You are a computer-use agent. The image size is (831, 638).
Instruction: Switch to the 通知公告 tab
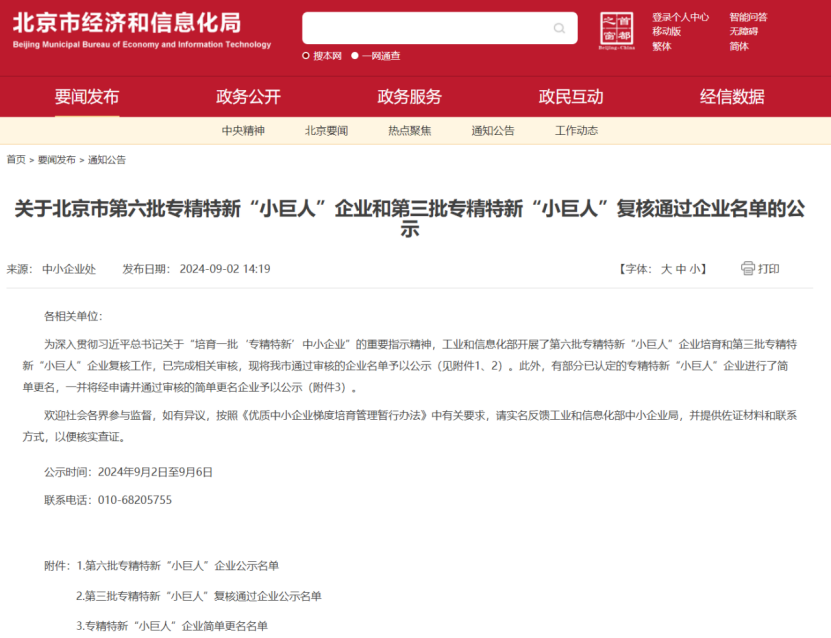click(495, 131)
